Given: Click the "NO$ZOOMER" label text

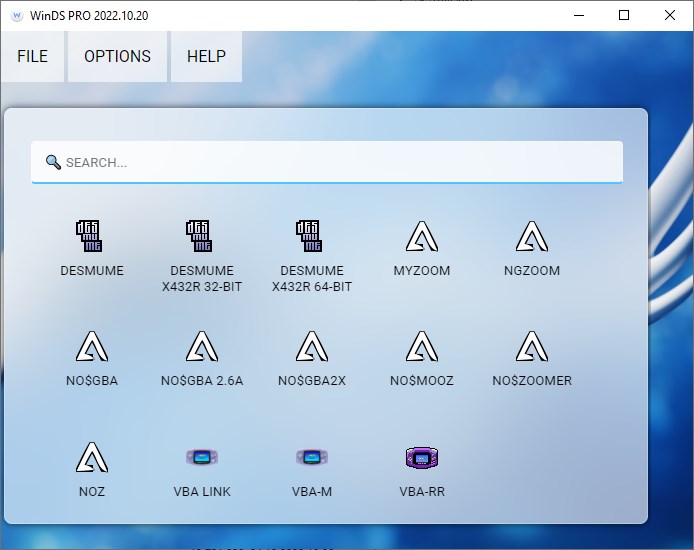Looking at the screenshot, I should 532,381.
